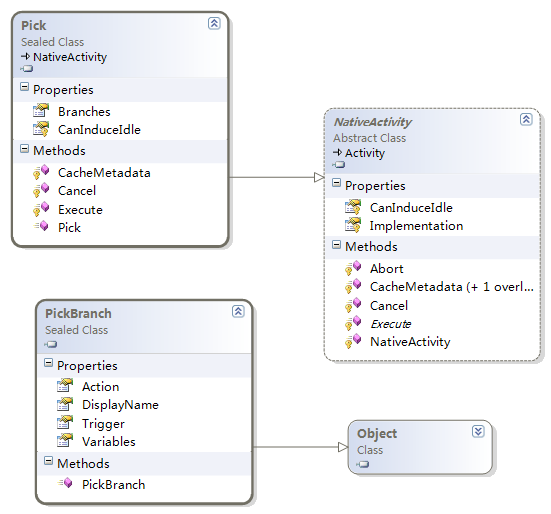Image resolution: width=551 pixels, height=514 pixels.
Task: Collapse Methods section in PickBranch class
Action: (x=48, y=461)
